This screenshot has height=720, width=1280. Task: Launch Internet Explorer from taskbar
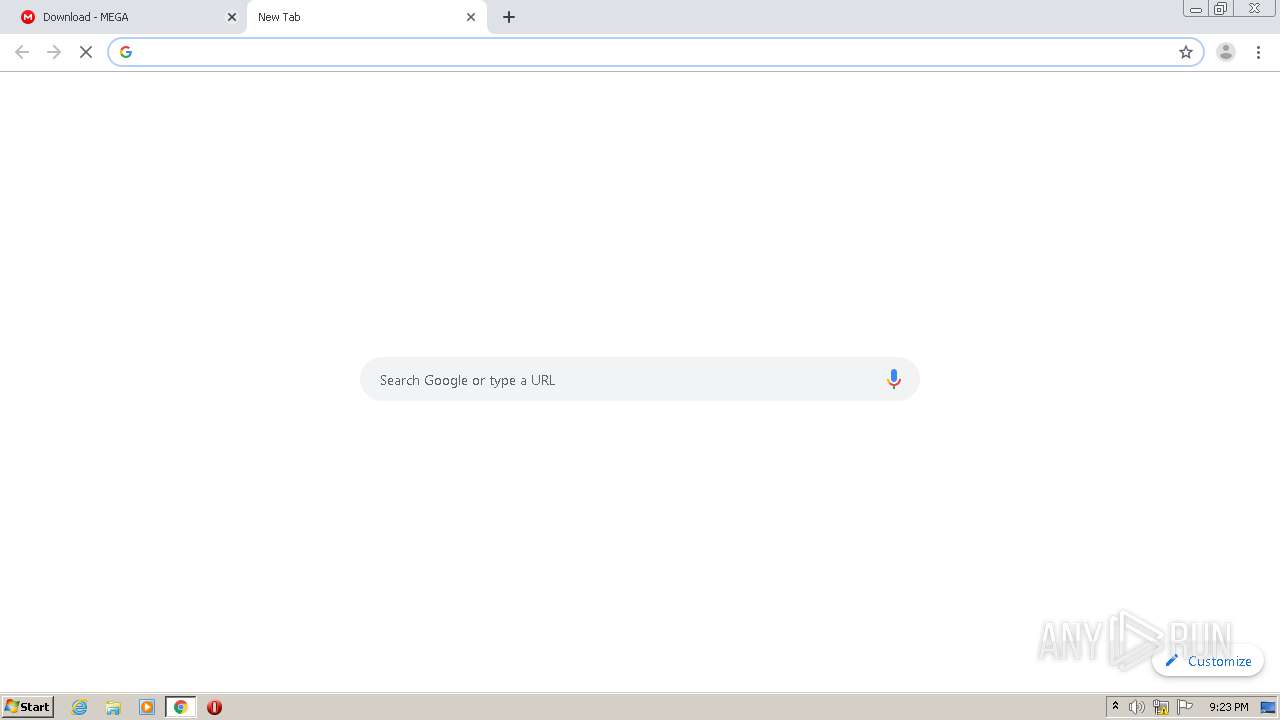tap(80, 707)
